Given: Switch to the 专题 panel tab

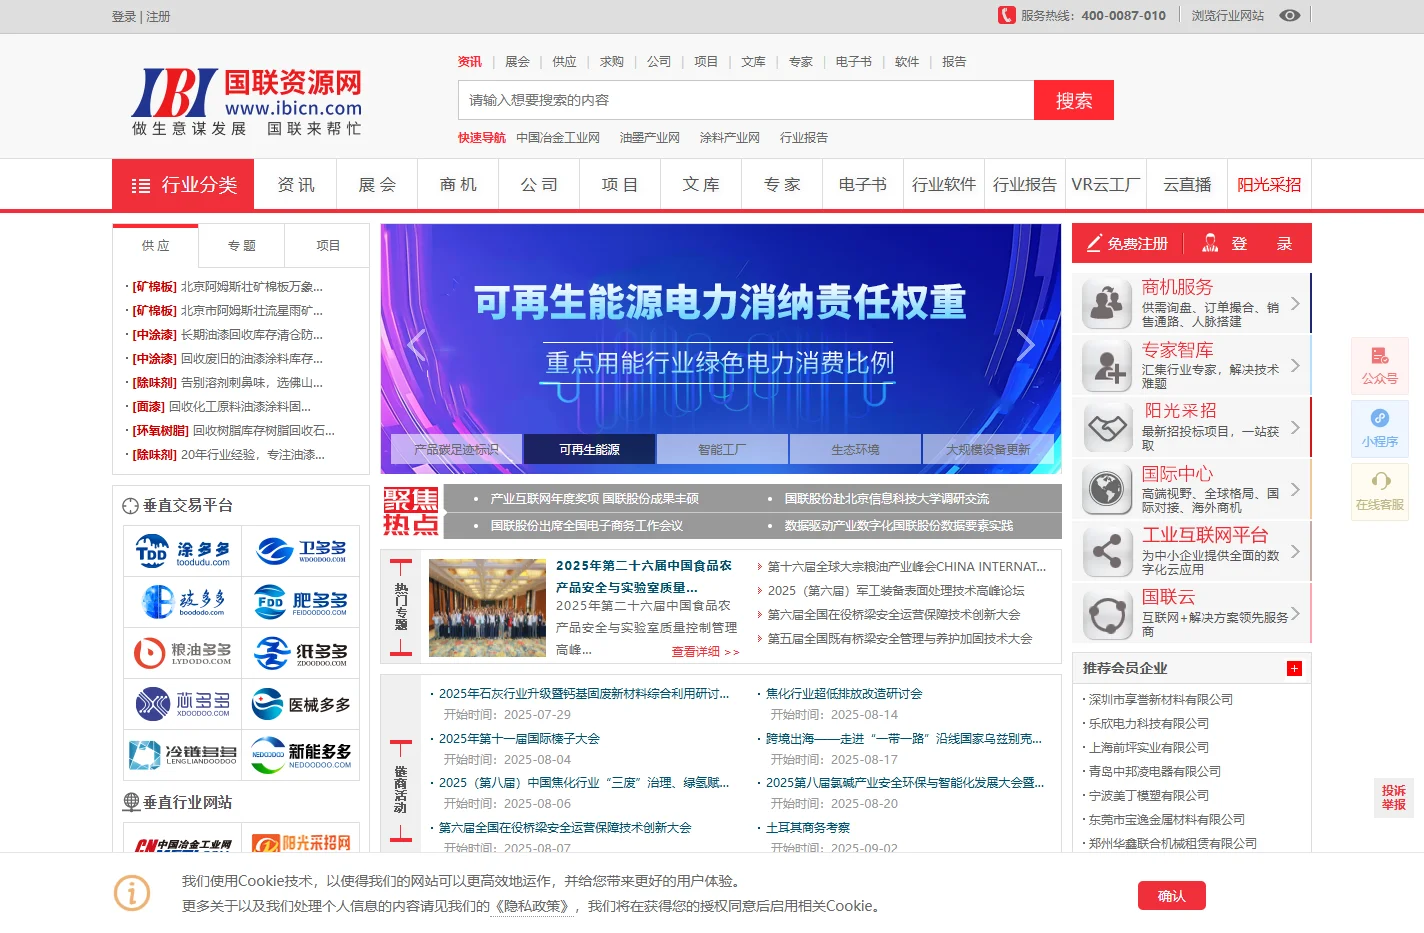Looking at the screenshot, I should click(x=242, y=245).
